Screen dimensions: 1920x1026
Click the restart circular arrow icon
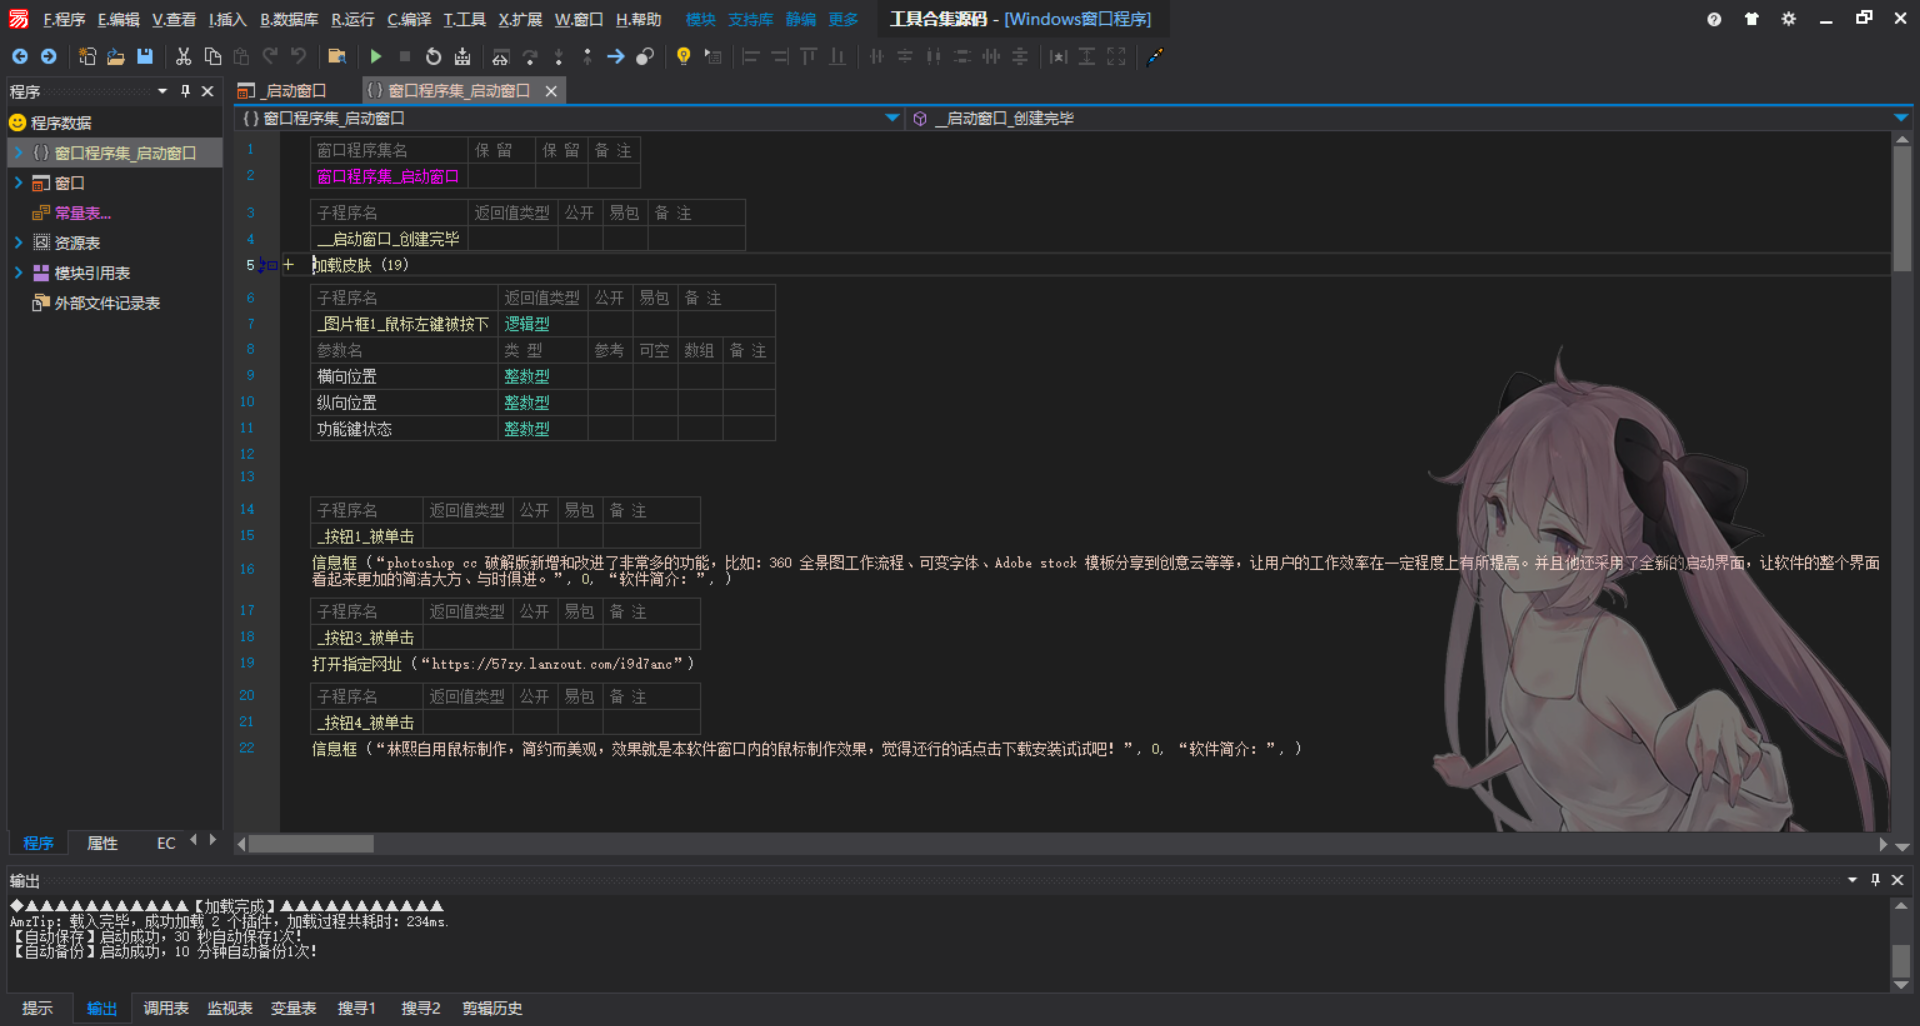point(433,56)
